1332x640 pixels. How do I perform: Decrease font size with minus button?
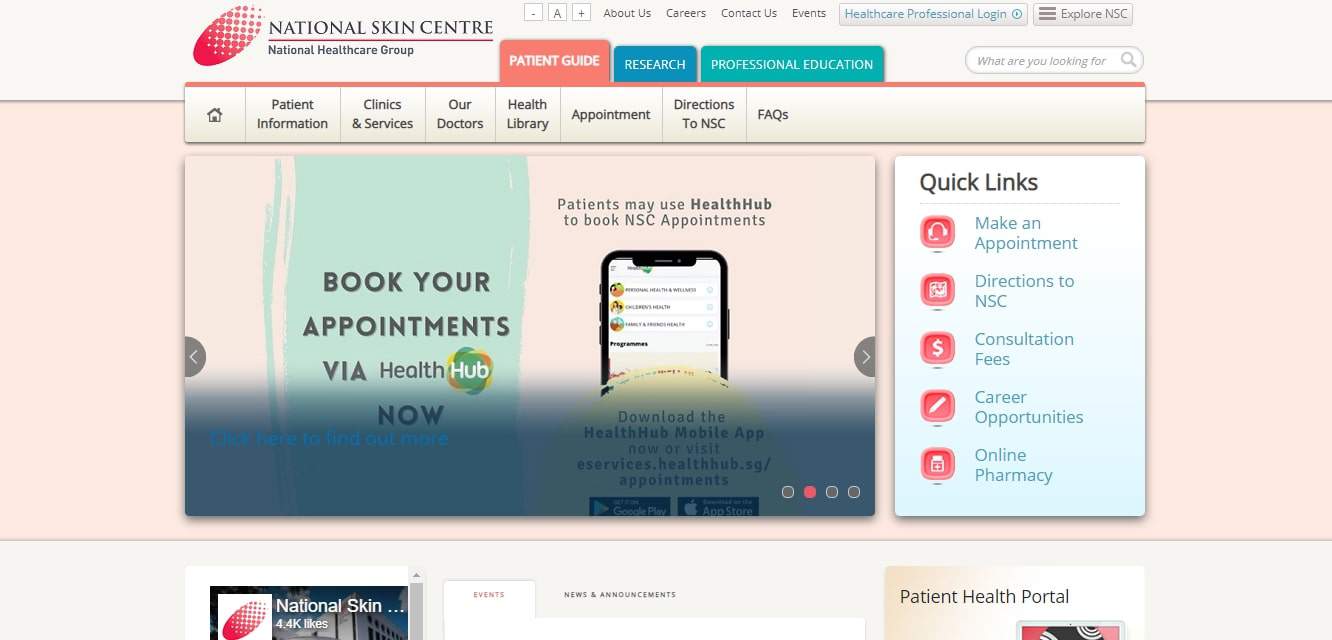pos(533,13)
